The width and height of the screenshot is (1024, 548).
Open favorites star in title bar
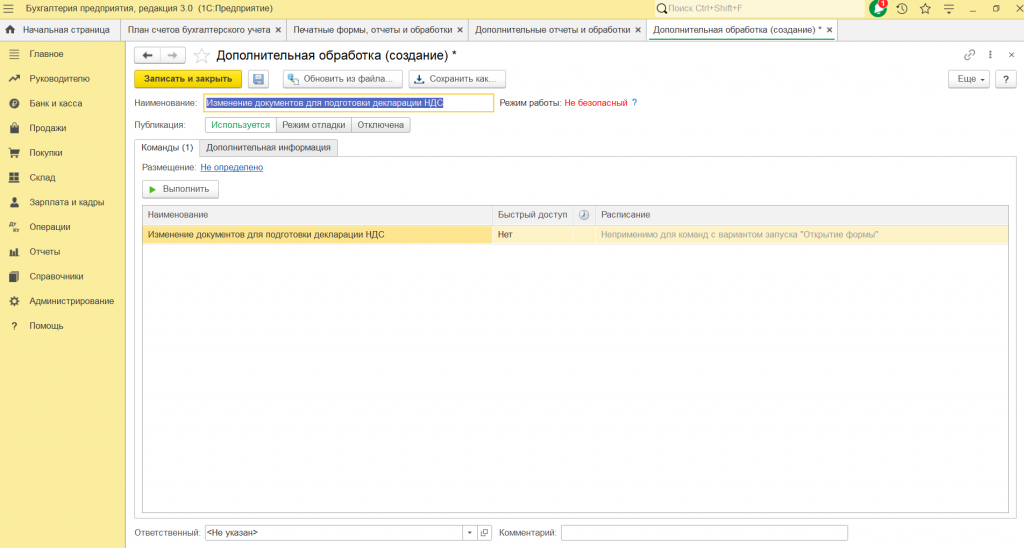click(x=925, y=8)
